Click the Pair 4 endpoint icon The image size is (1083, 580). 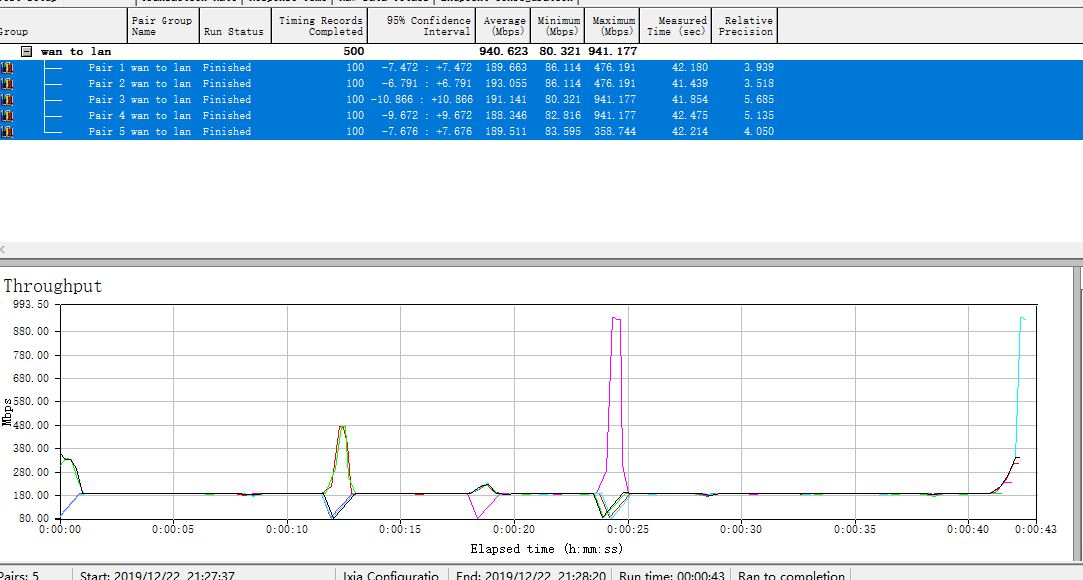pyautogui.click(x=6, y=116)
